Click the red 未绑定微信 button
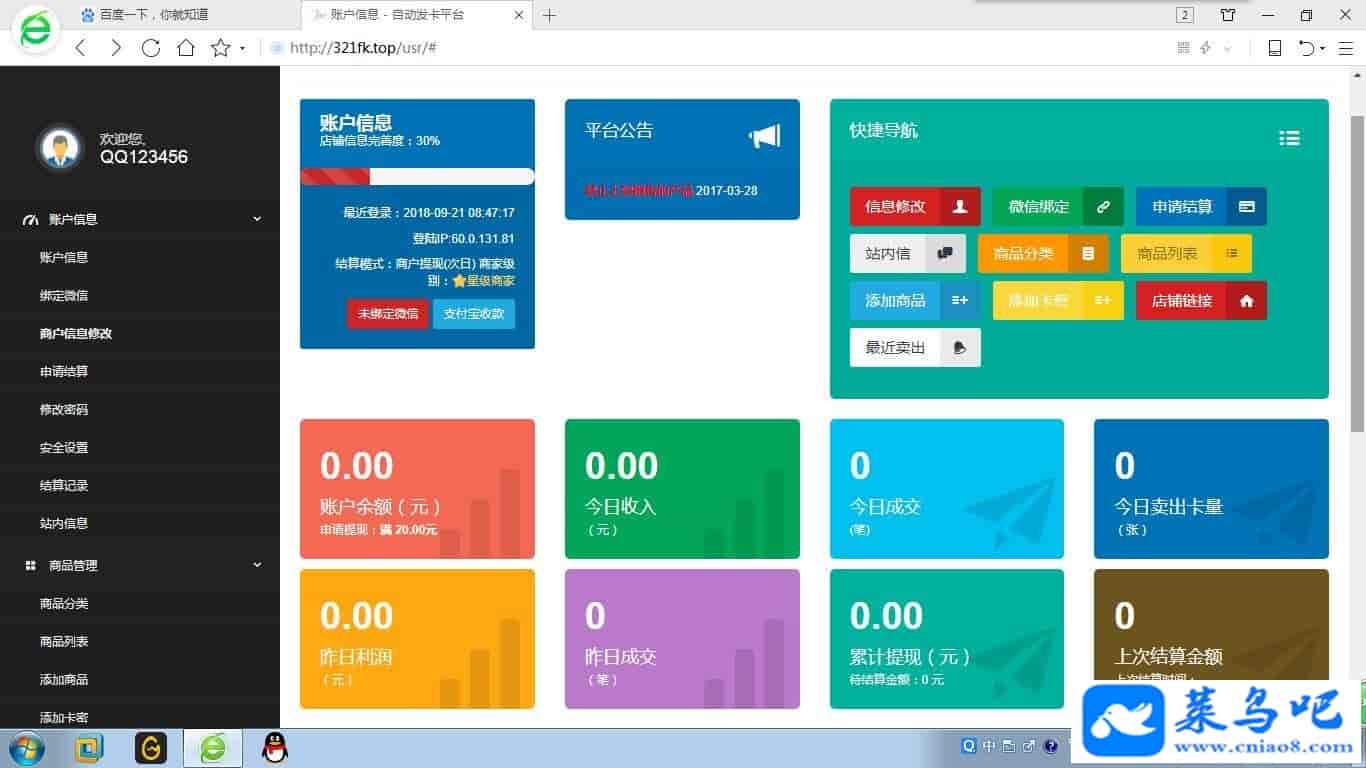The width and height of the screenshot is (1366, 768). tap(388, 313)
